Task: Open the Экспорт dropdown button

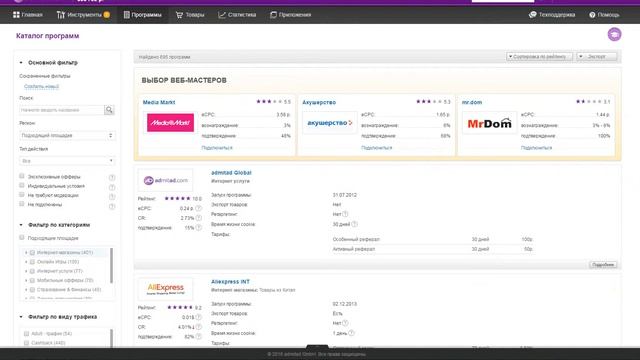Action: tap(597, 57)
